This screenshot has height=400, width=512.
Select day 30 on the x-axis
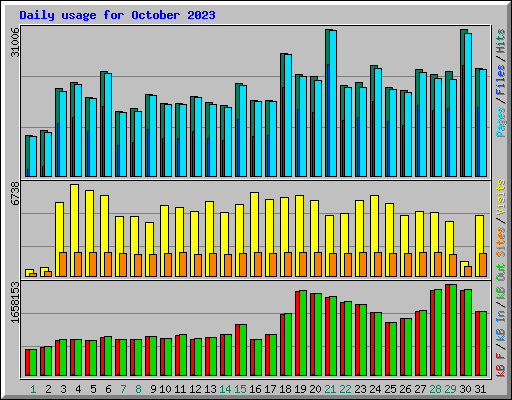coord(465,389)
